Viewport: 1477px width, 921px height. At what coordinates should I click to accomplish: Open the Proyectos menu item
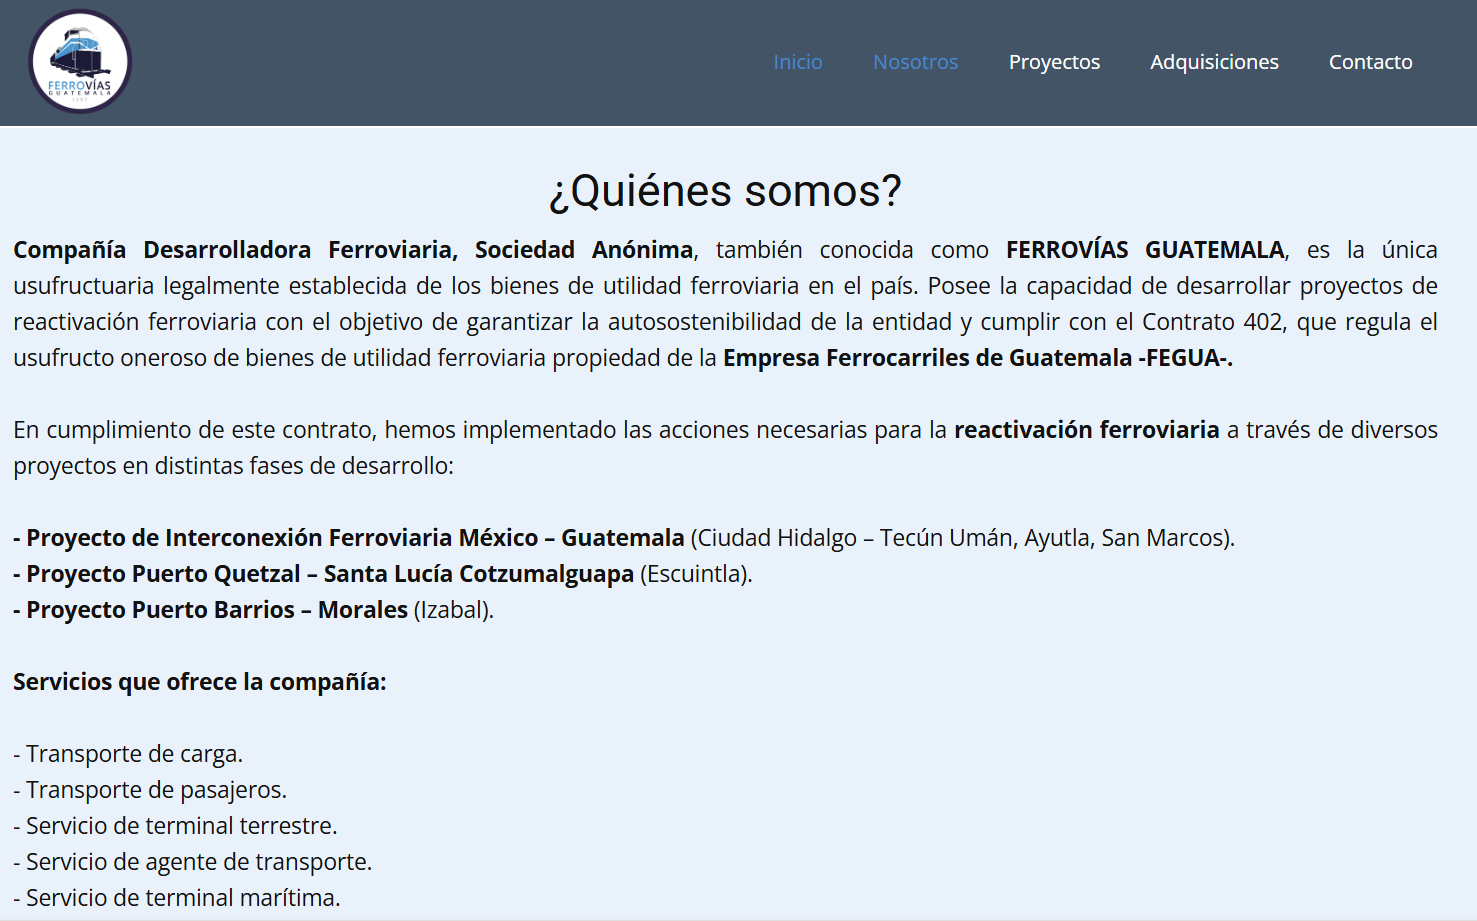(1054, 62)
